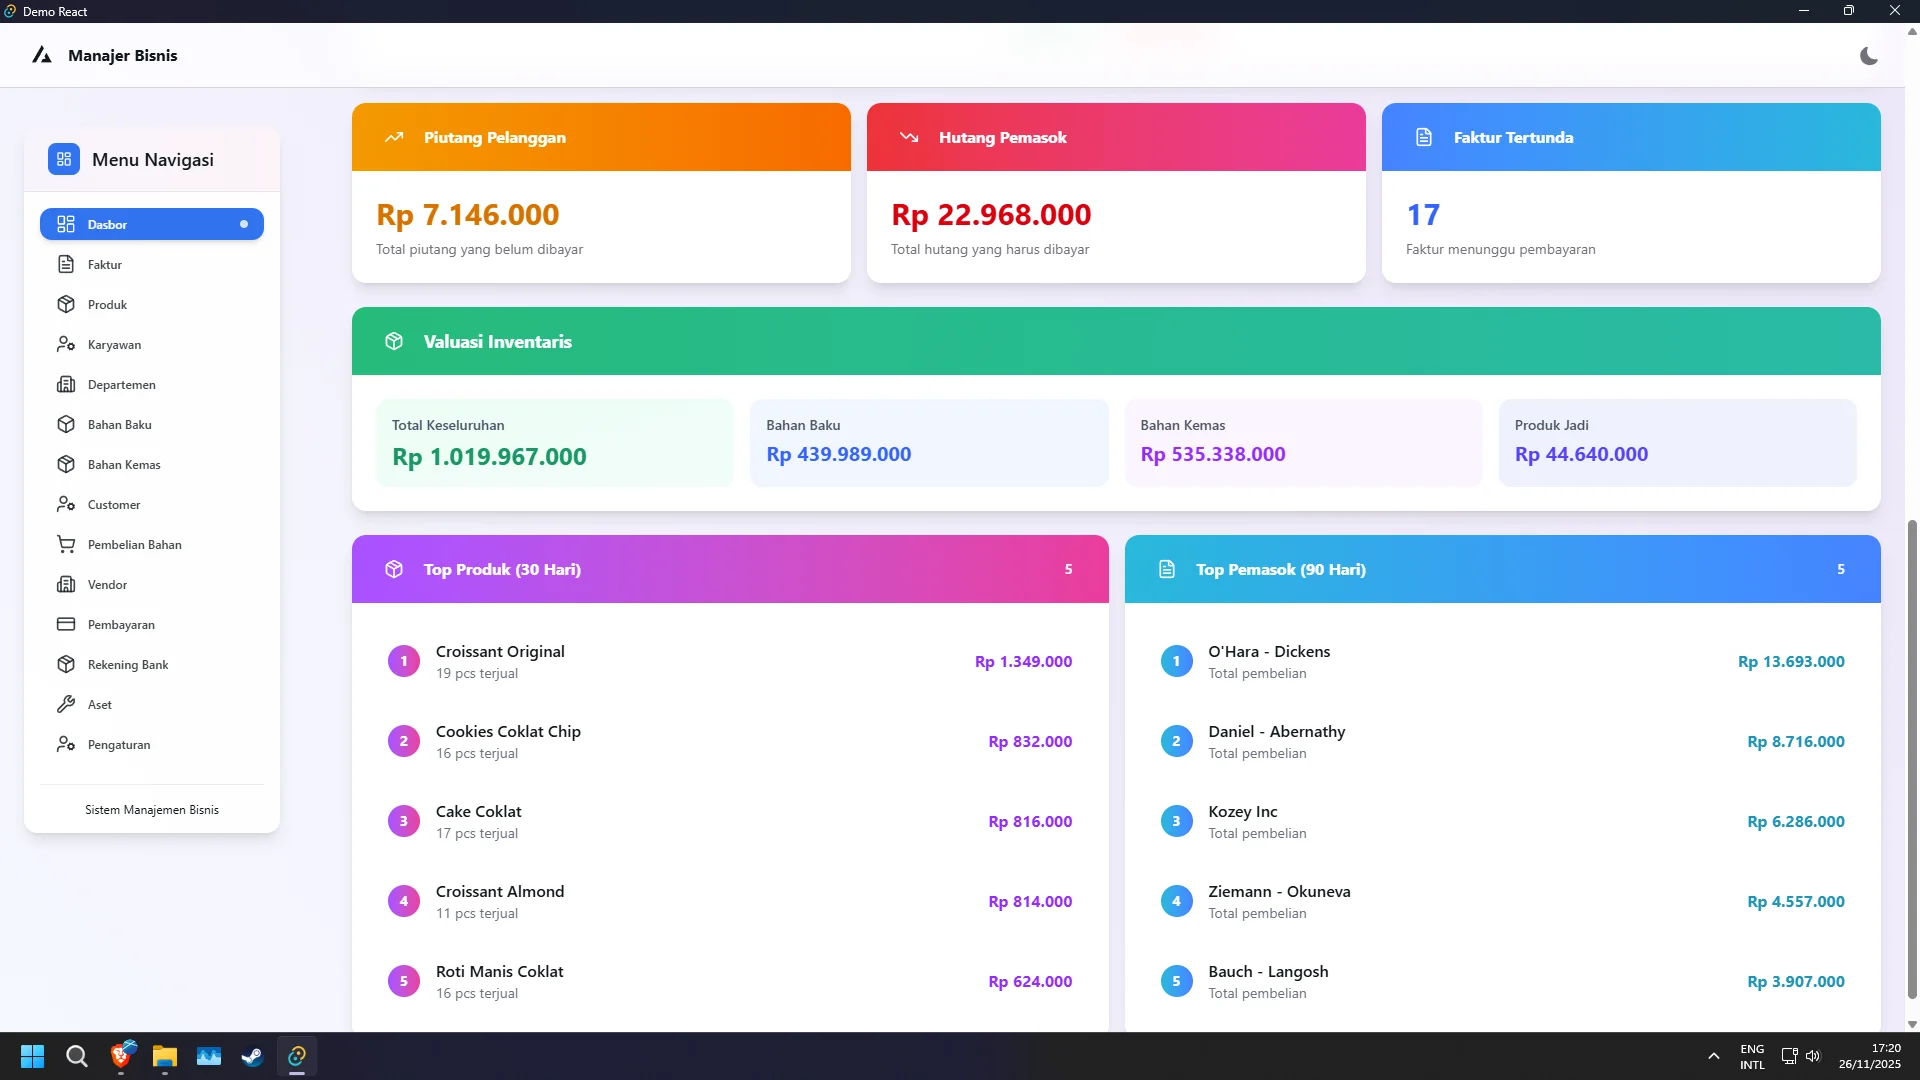Open the Pembelian Bahan cart icon
The width and height of the screenshot is (1920, 1080).
click(66, 544)
